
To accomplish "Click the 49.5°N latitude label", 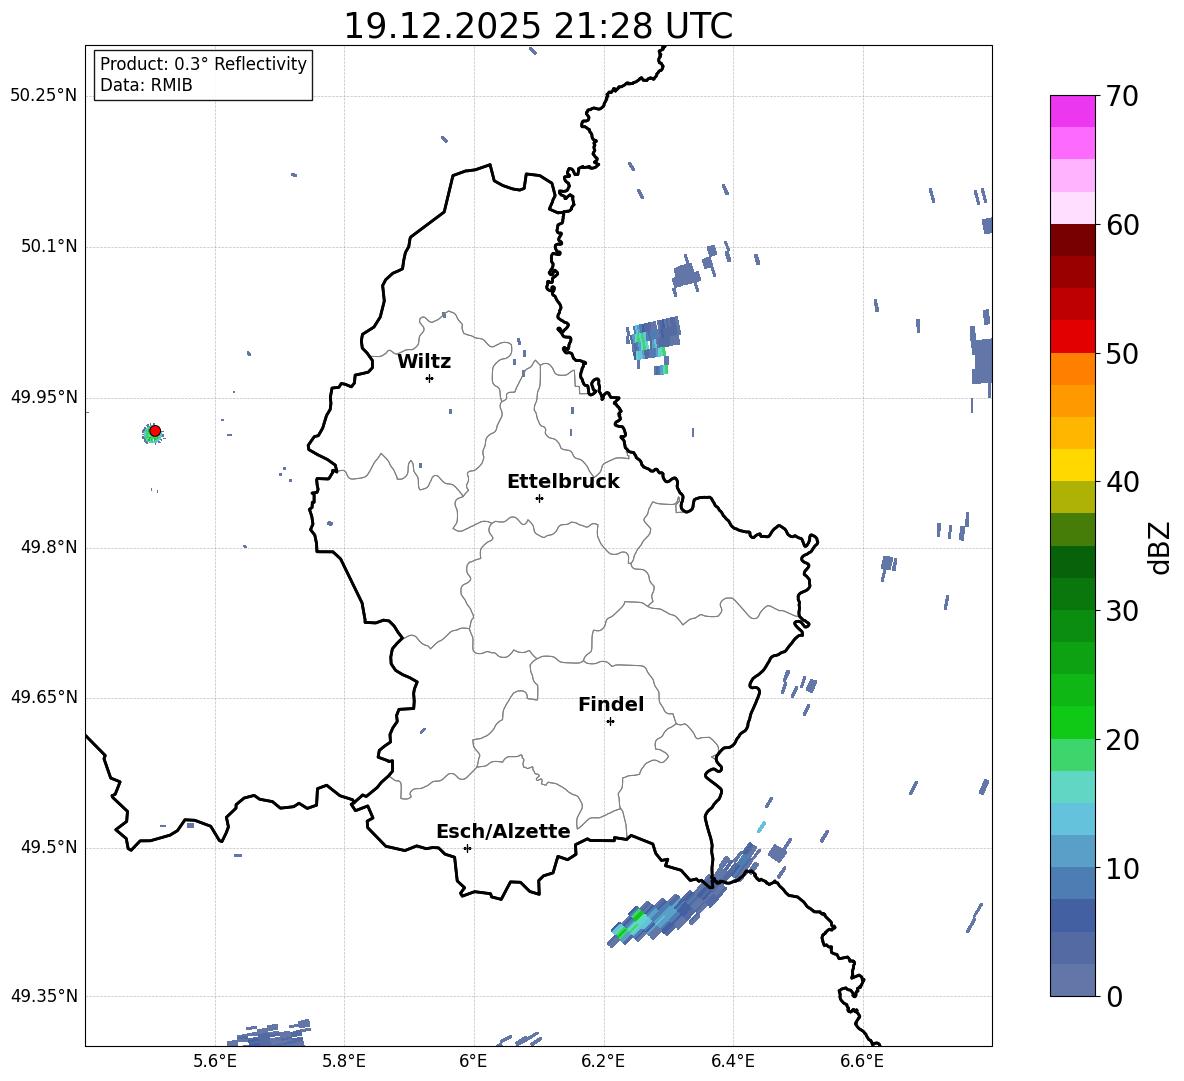I will pyautogui.click(x=48, y=847).
